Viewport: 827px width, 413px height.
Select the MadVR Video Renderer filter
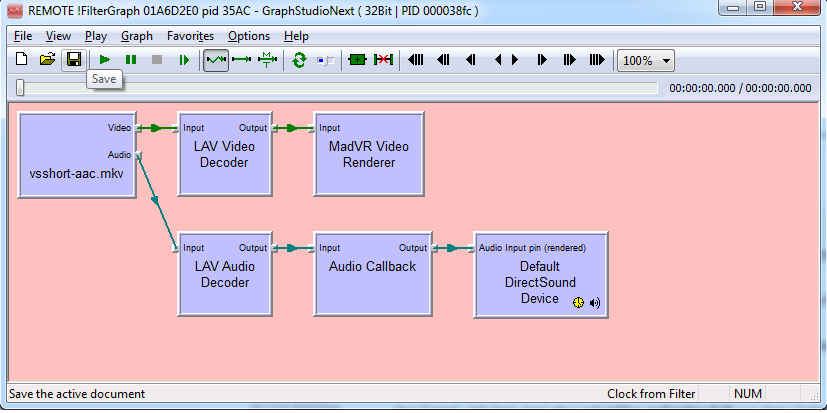point(369,154)
